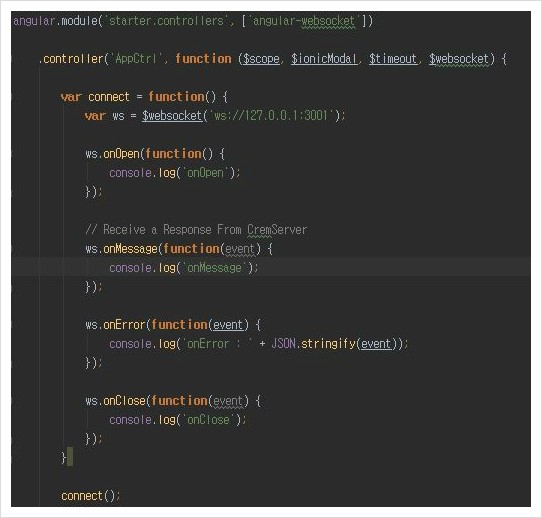The image size is (542, 518).
Task: Click the closing brace beside the caret highlight
Action: pos(64,458)
